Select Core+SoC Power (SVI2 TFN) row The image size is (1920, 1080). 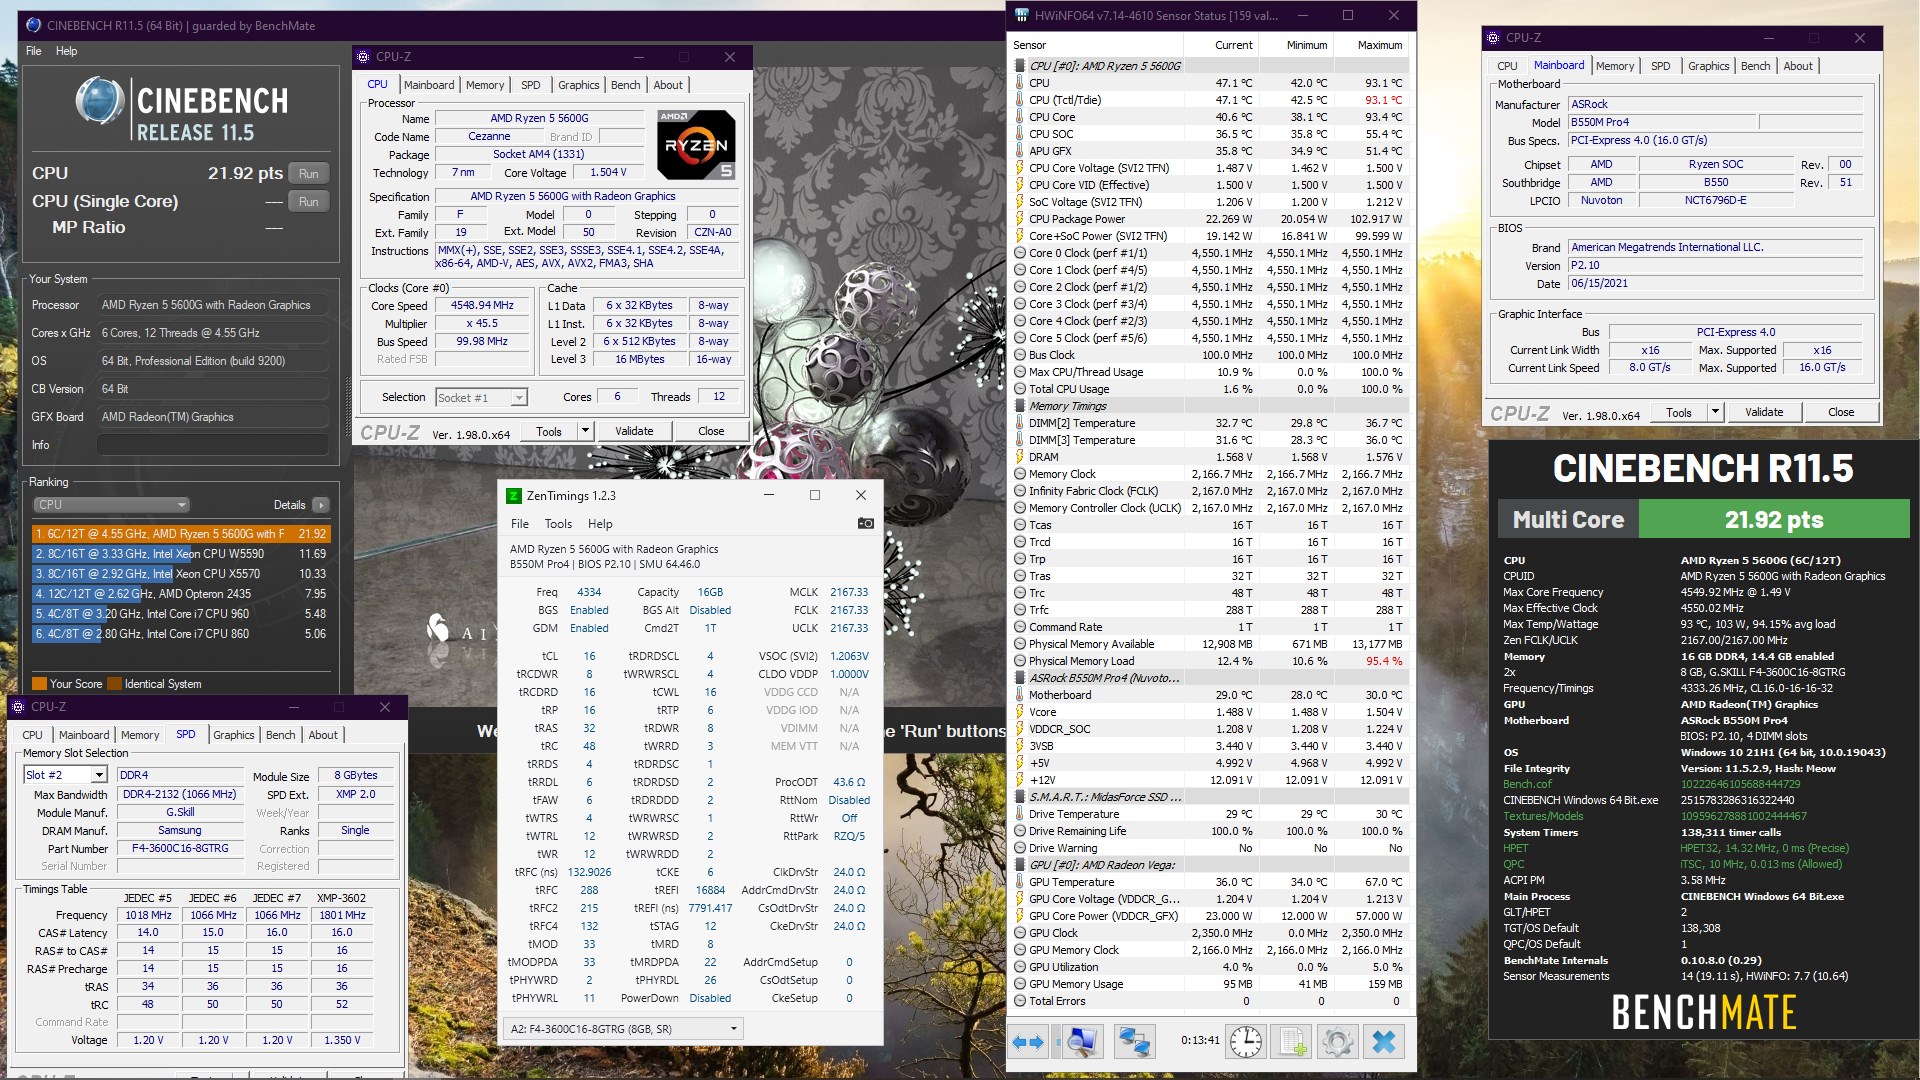tap(1209, 236)
